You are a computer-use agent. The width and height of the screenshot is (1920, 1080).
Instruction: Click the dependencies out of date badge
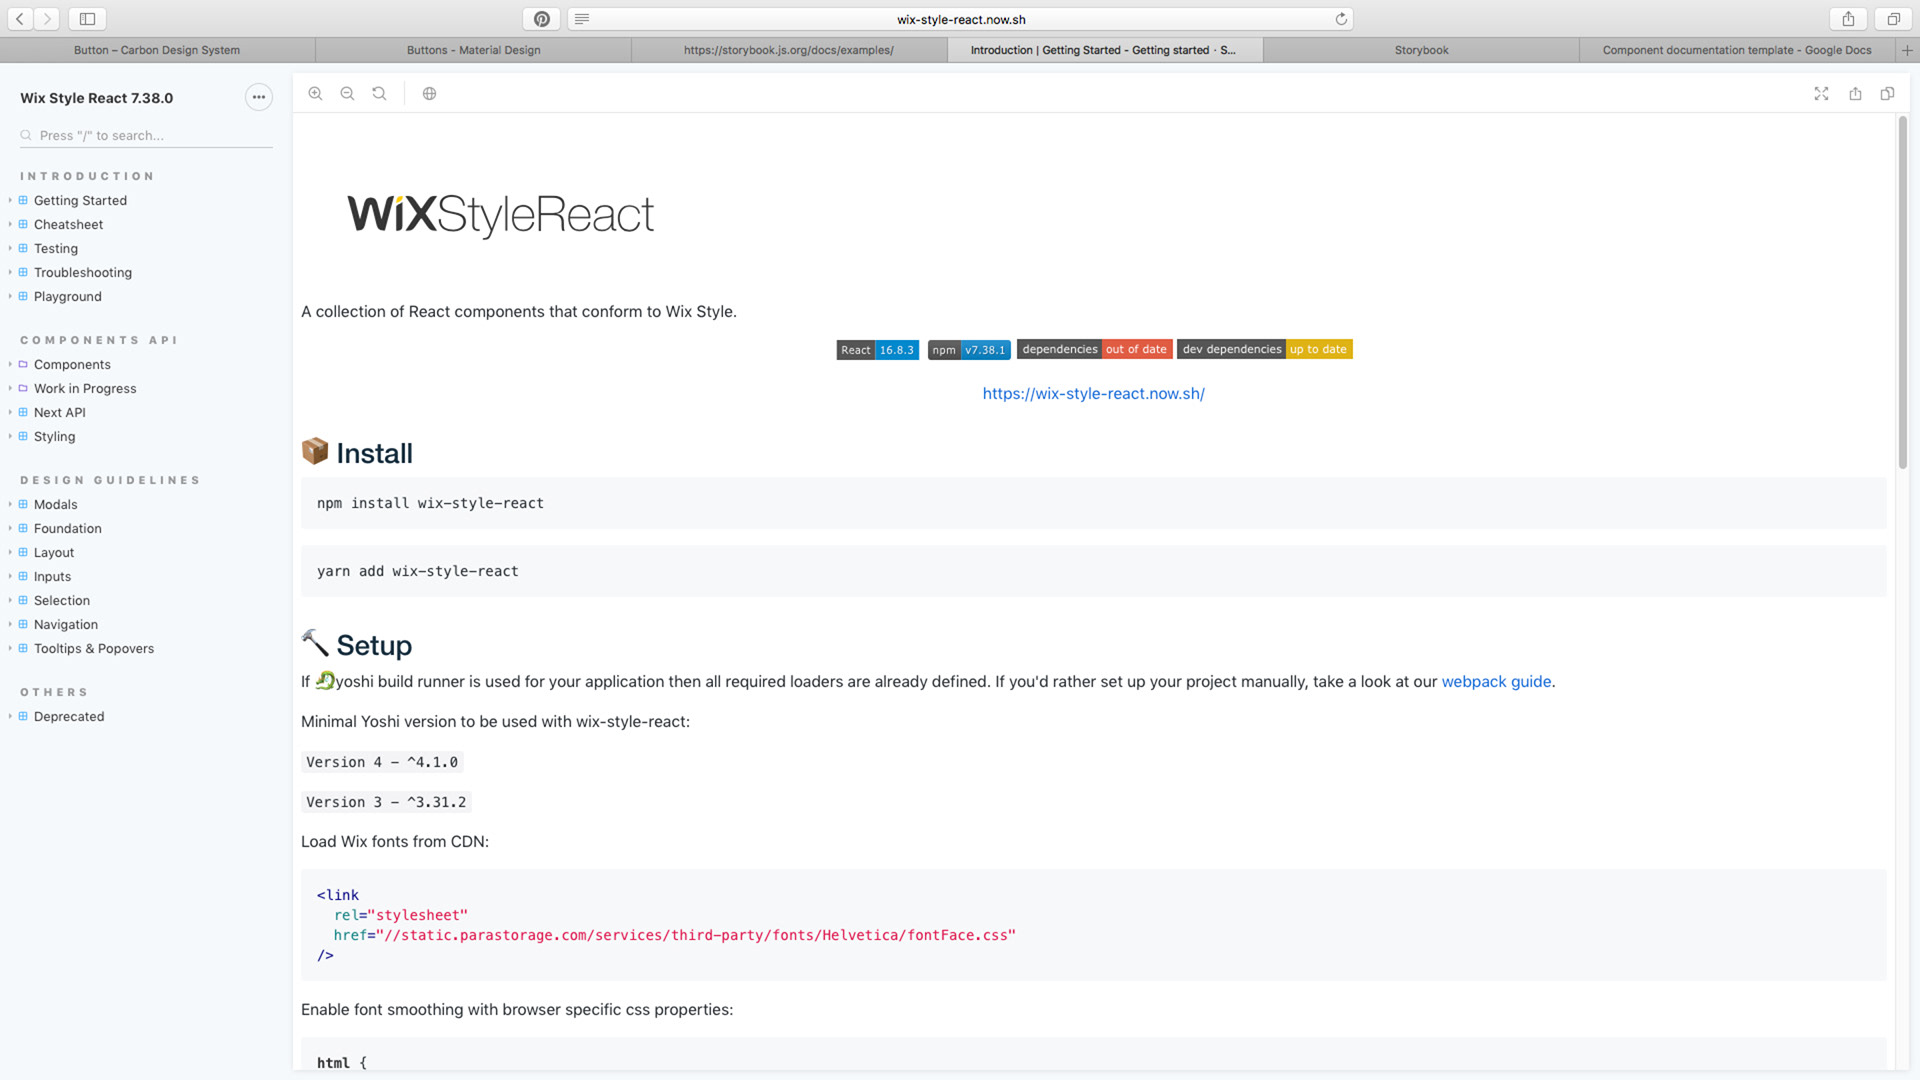(1094, 349)
